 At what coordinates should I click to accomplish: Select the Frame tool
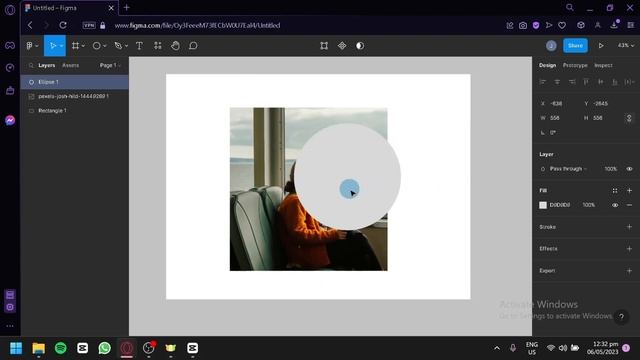[76, 46]
